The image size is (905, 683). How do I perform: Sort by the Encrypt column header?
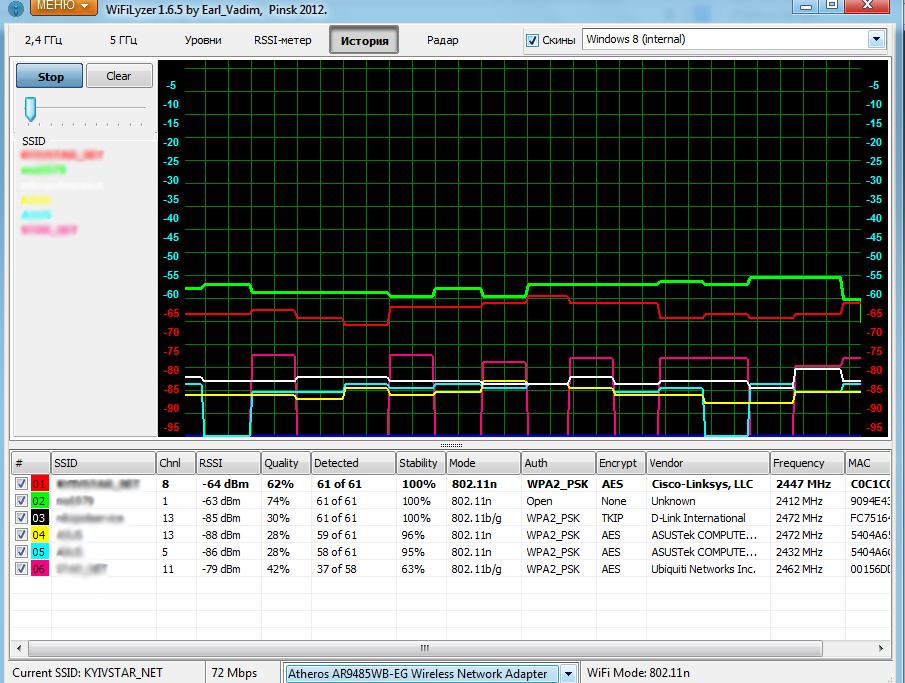point(621,463)
